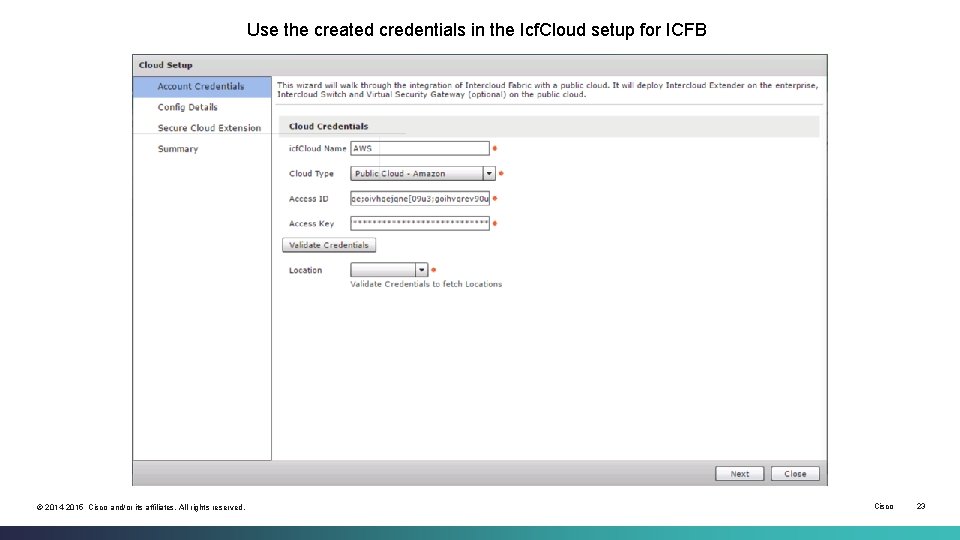The height and width of the screenshot is (540, 960).
Task: Click the required marker next to Cloud Type
Action: (x=501, y=173)
